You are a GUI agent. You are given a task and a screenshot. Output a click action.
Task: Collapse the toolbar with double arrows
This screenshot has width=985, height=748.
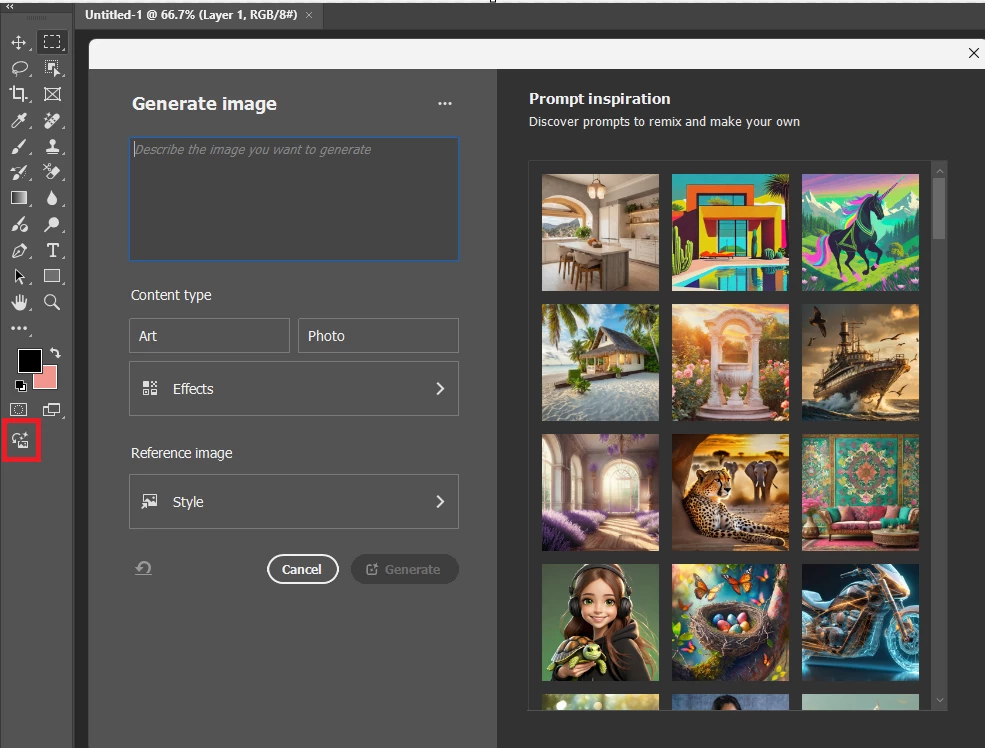coord(10,6)
